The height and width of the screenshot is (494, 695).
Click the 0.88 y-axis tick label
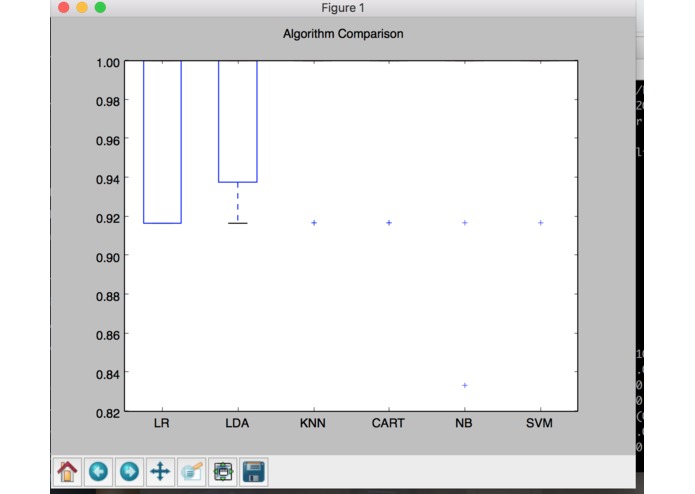[x=108, y=296]
